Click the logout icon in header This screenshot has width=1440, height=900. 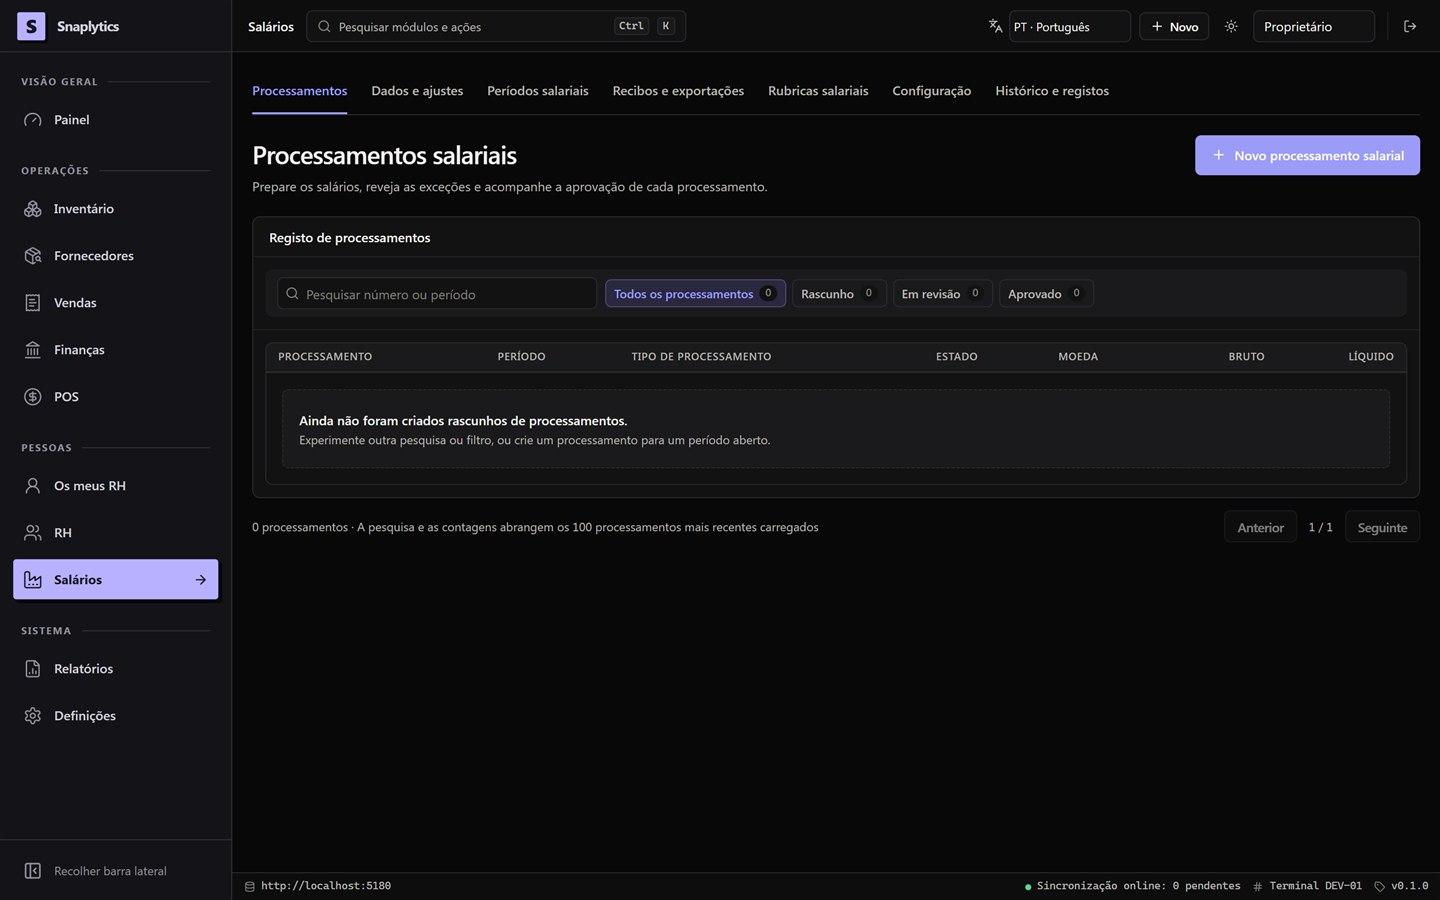pyautogui.click(x=1410, y=27)
